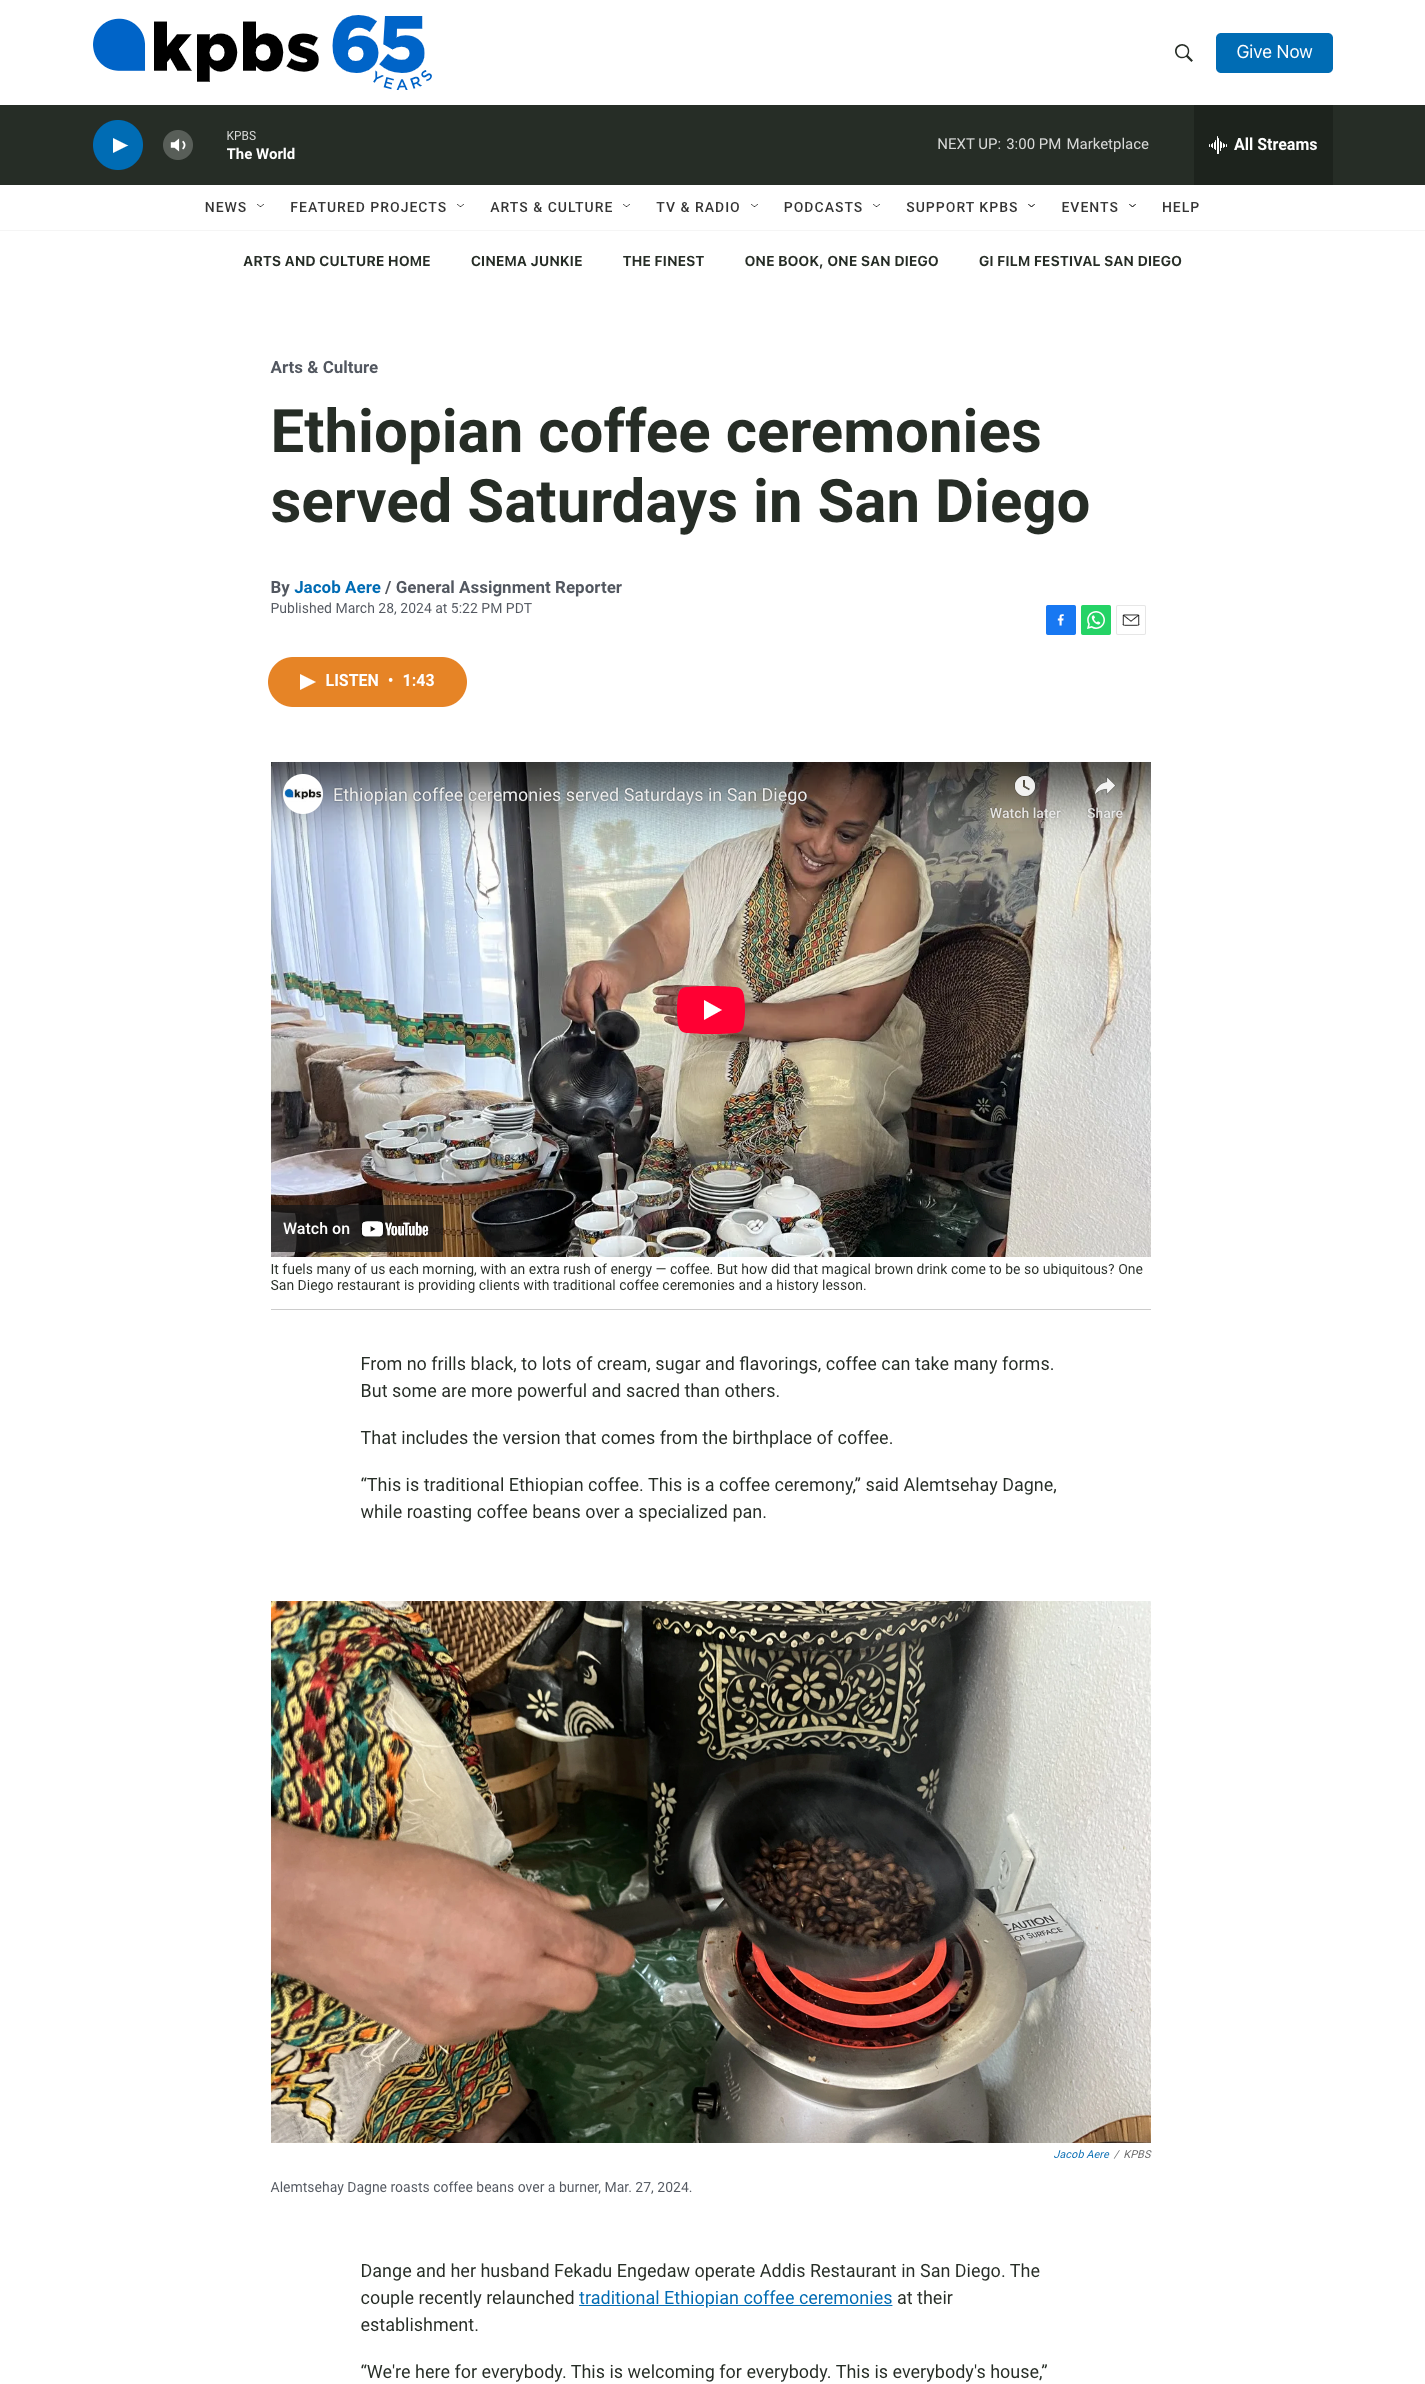
Task: Mute the live stream volume
Action: [x=178, y=145]
